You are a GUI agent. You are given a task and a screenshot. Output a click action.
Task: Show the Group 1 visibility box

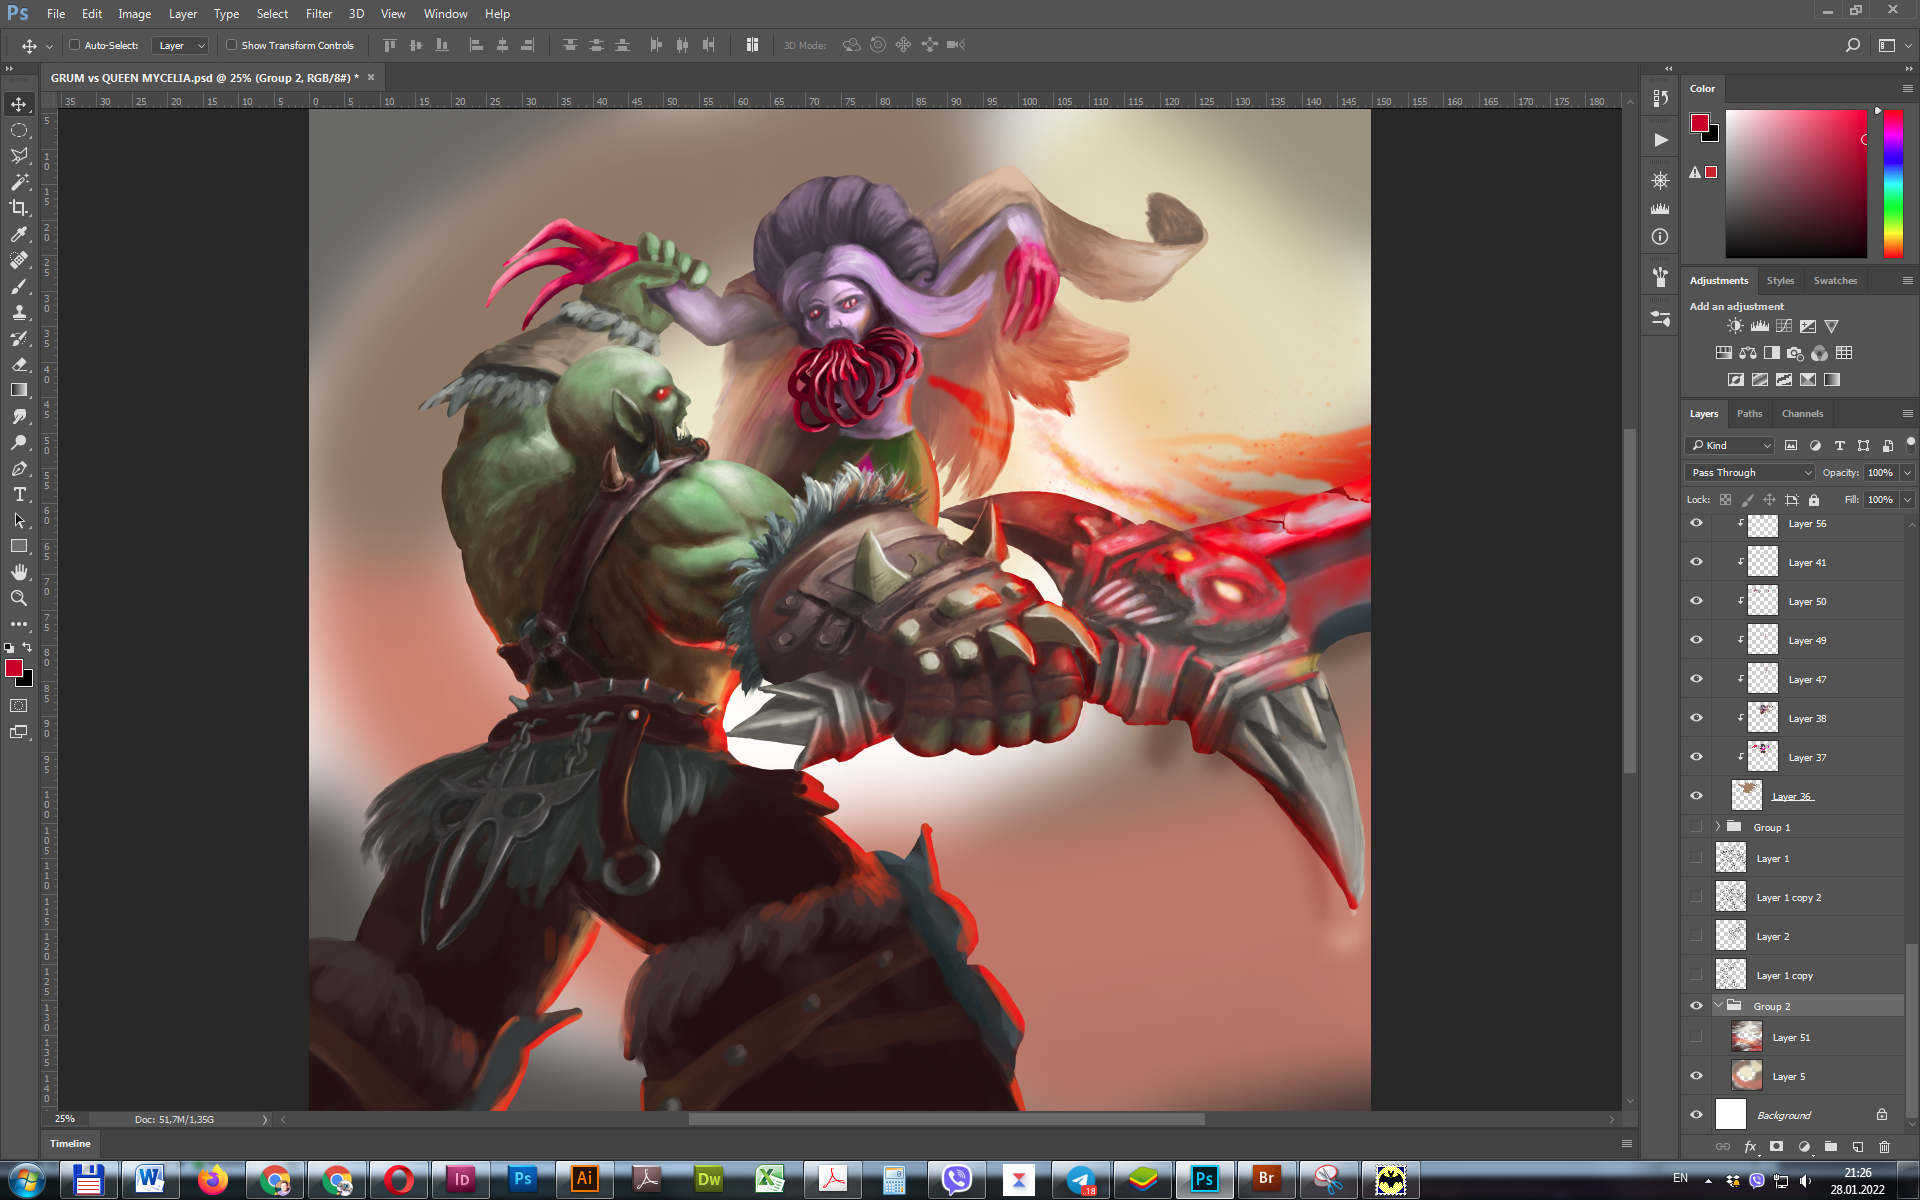pos(1696,827)
